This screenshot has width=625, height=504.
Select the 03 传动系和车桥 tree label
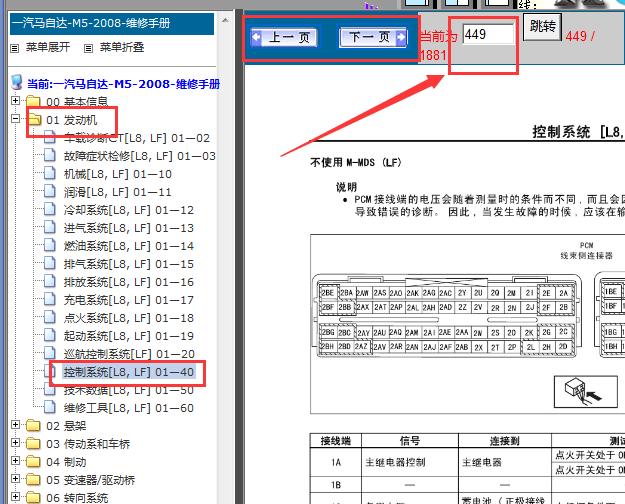point(88,444)
